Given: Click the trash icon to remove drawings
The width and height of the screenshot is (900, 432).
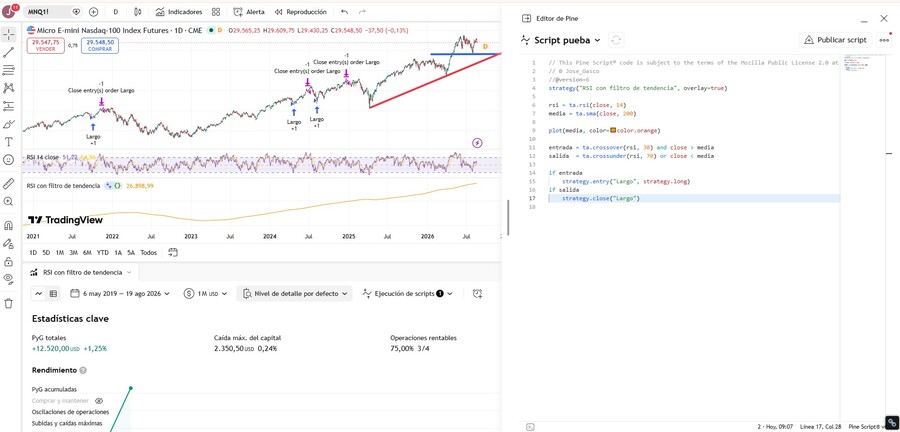Looking at the screenshot, I should [x=9, y=303].
